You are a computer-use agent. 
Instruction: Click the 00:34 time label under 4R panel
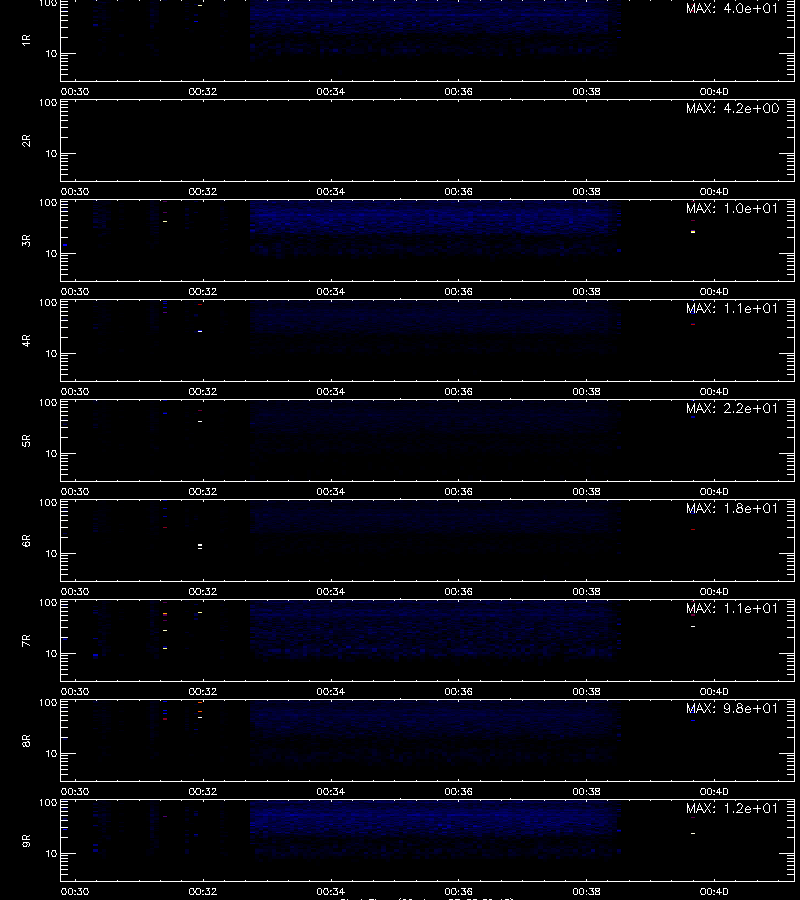tap(331, 391)
